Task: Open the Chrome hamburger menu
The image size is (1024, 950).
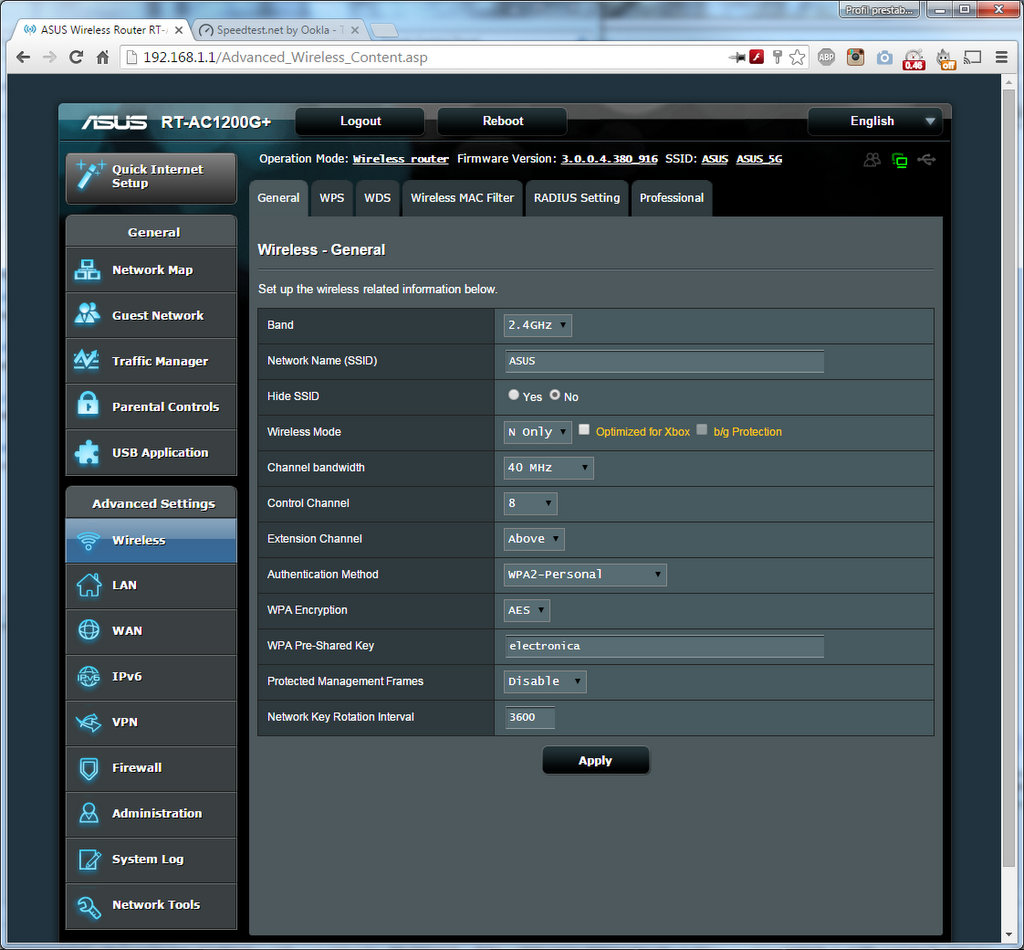Action: (x=1001, y=57)
